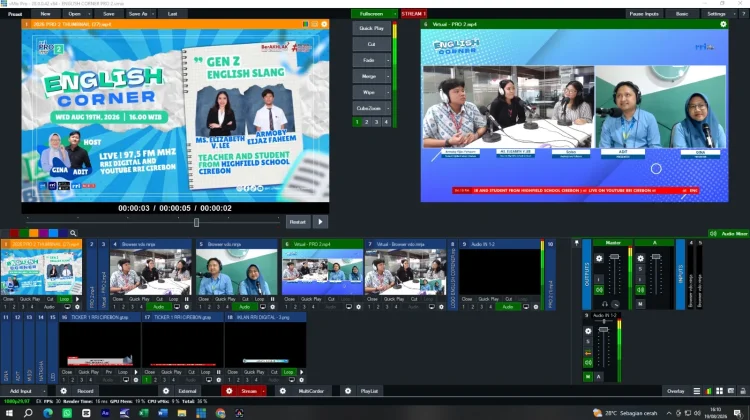Expand the Merge transition dropdown arrow

(388, 76)
